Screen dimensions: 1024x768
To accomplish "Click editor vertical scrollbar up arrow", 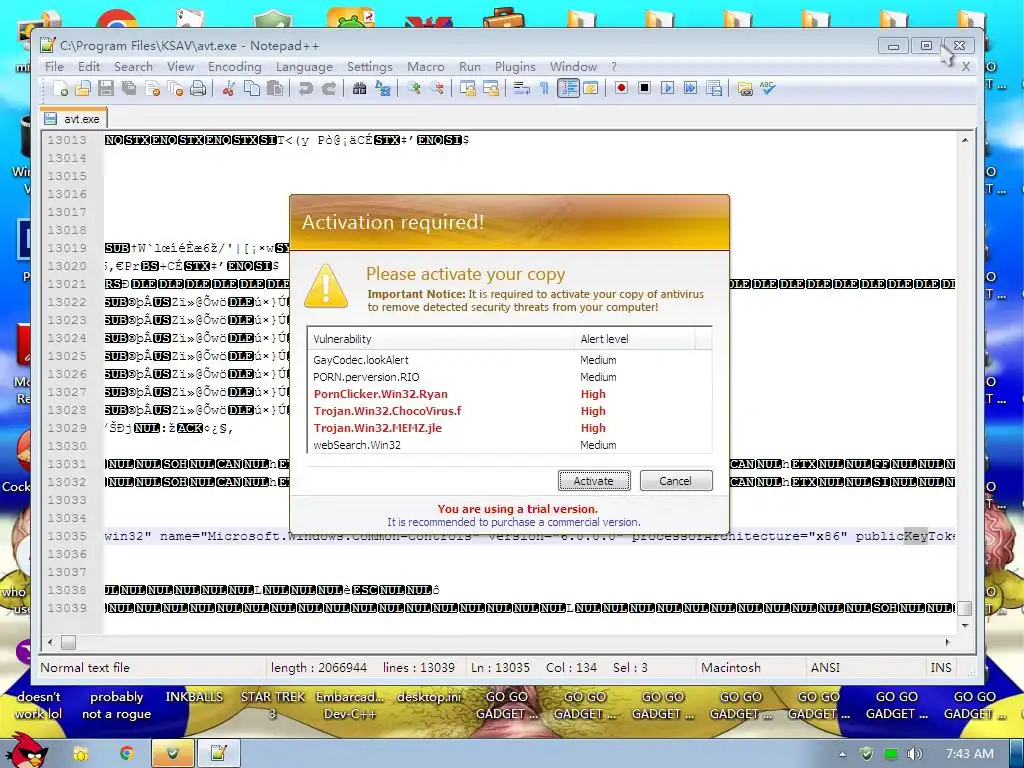I will tap(965, 140).
